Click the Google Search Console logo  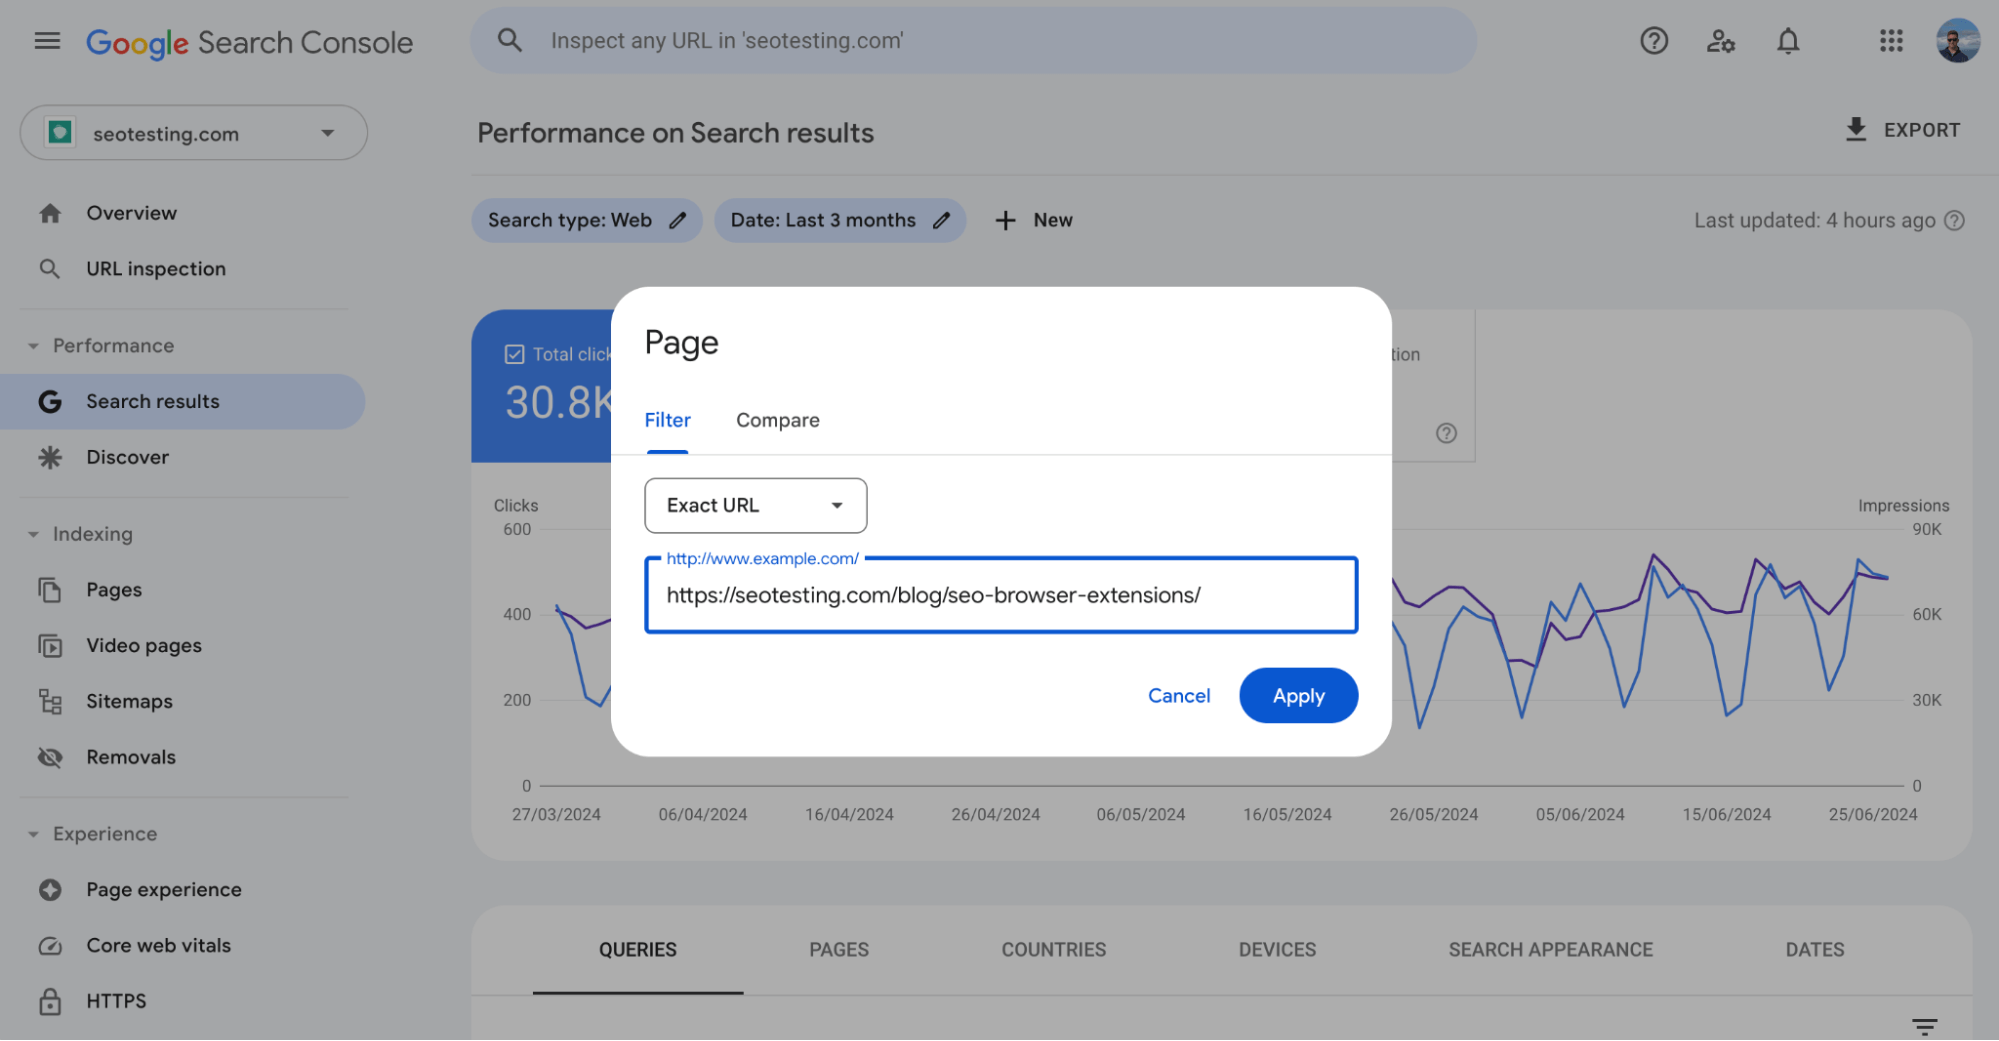(x=249, y=42)
